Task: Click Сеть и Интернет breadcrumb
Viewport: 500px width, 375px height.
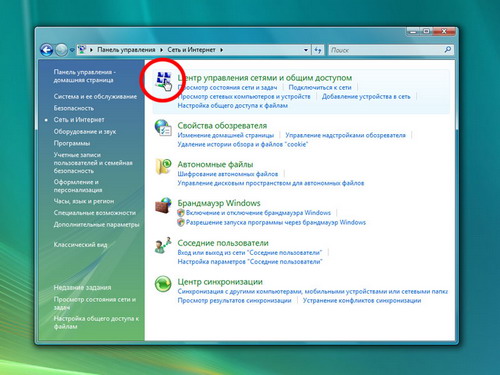Action: coord(191,50)
